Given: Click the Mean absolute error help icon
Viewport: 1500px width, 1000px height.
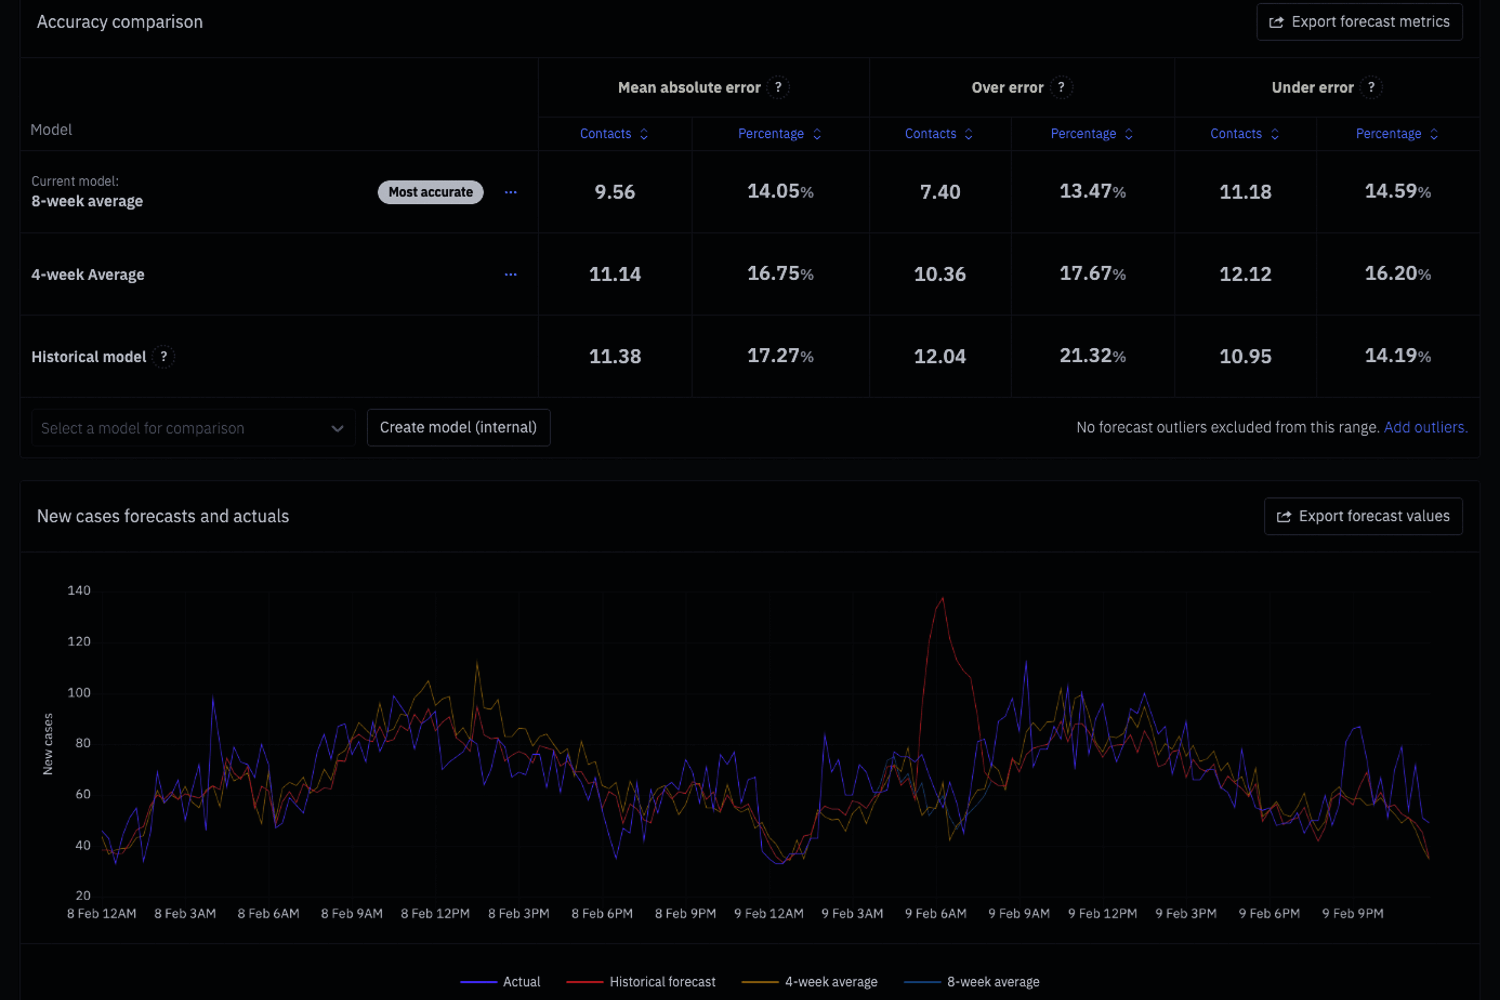Looking at the screenshot, I should pyautogui.click(x=778, y=88).
